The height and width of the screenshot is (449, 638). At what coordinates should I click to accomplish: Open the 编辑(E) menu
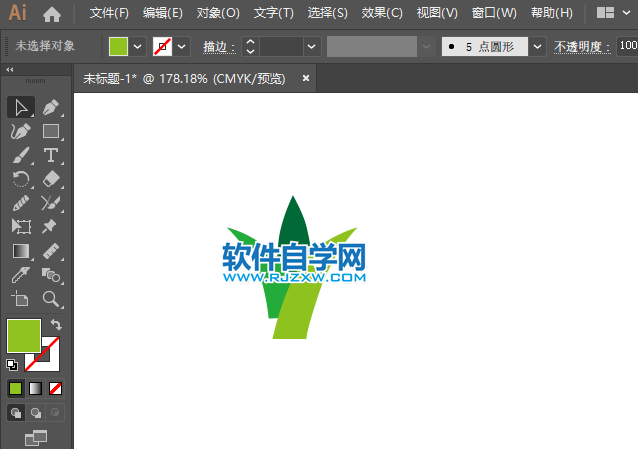tap(163, 13)
